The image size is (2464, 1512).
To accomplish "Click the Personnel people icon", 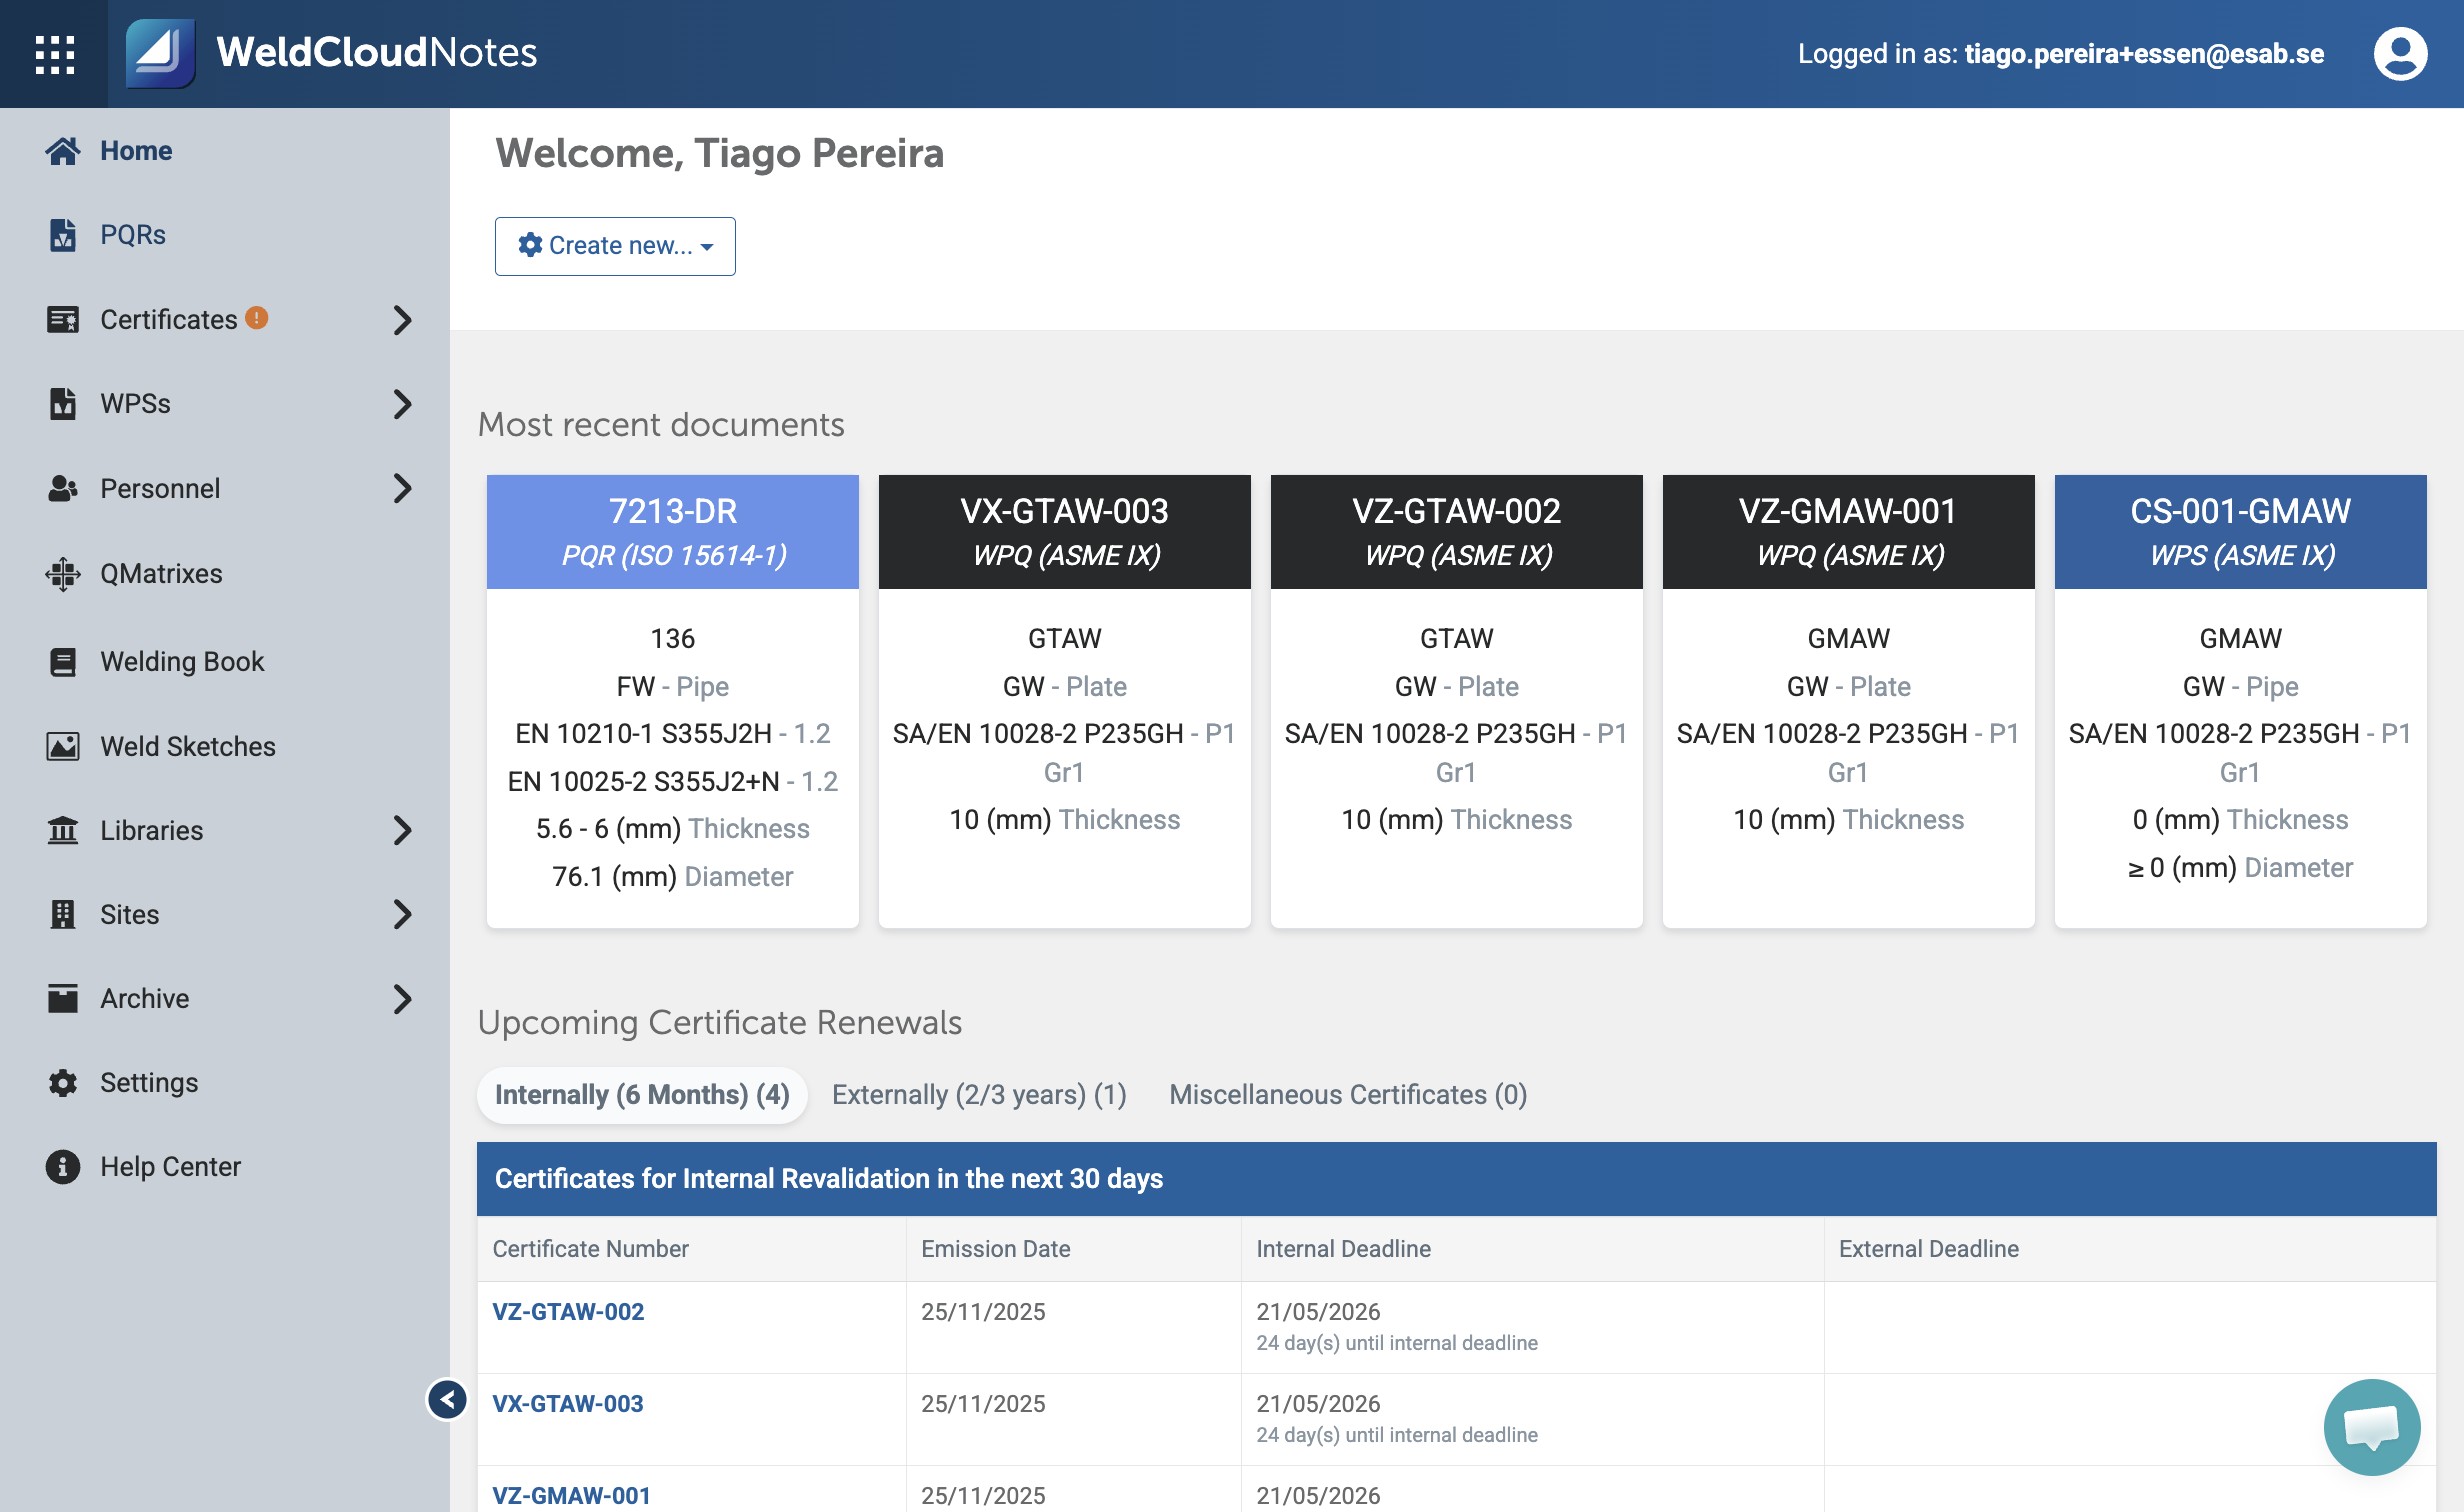I will (x=63, y=488).
